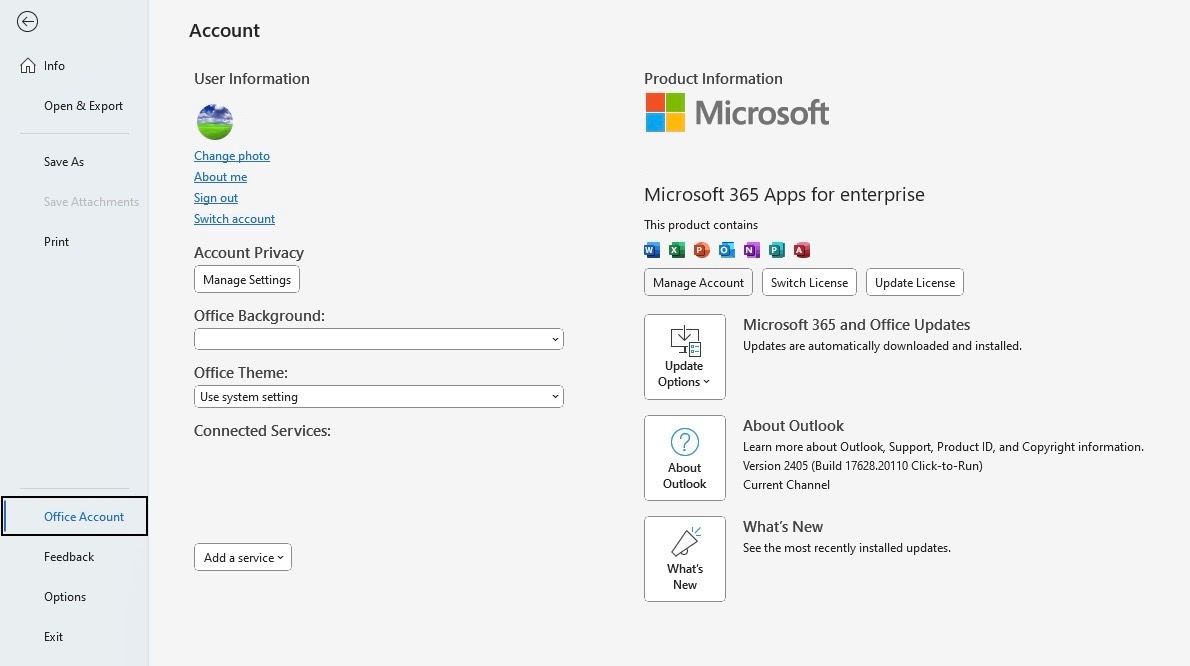The height and width of the screenshot is (666, 1190).
Task: Open the About me link
Action: point(220,177)
